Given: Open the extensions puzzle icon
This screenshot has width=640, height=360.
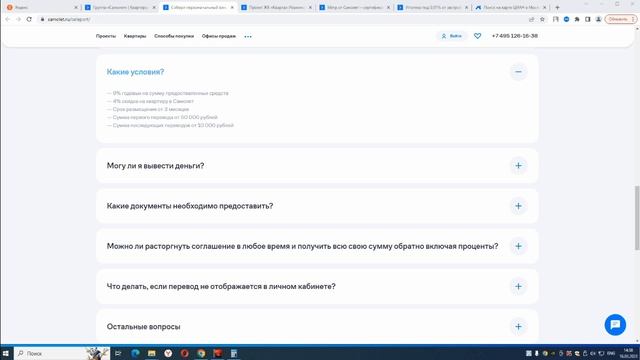Looking at the screenshot, I should click(x=577, y=19).
